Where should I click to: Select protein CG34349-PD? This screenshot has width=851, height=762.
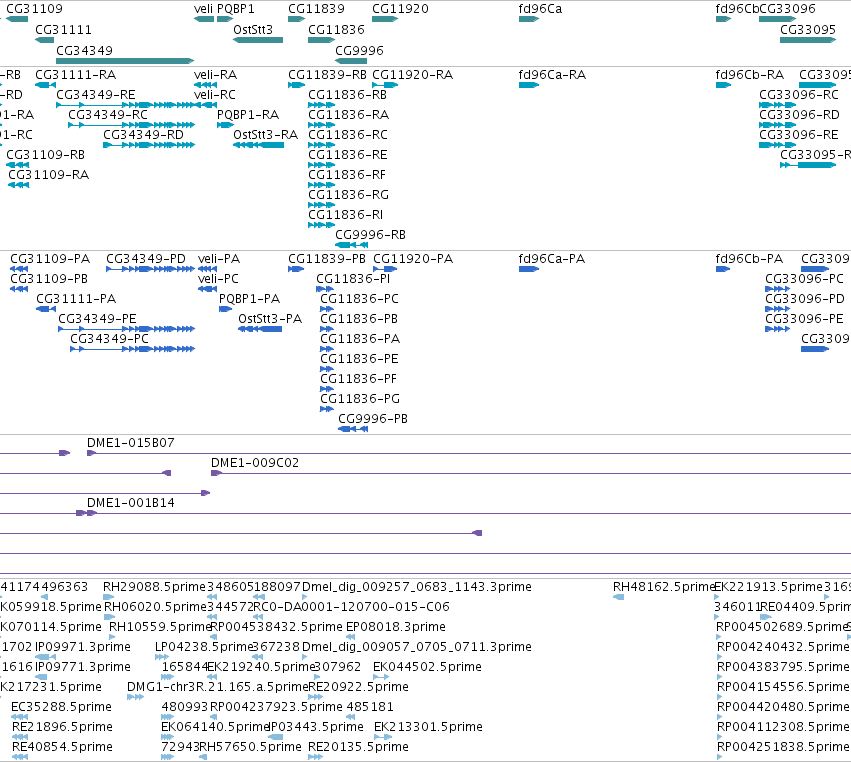[146, 258]
